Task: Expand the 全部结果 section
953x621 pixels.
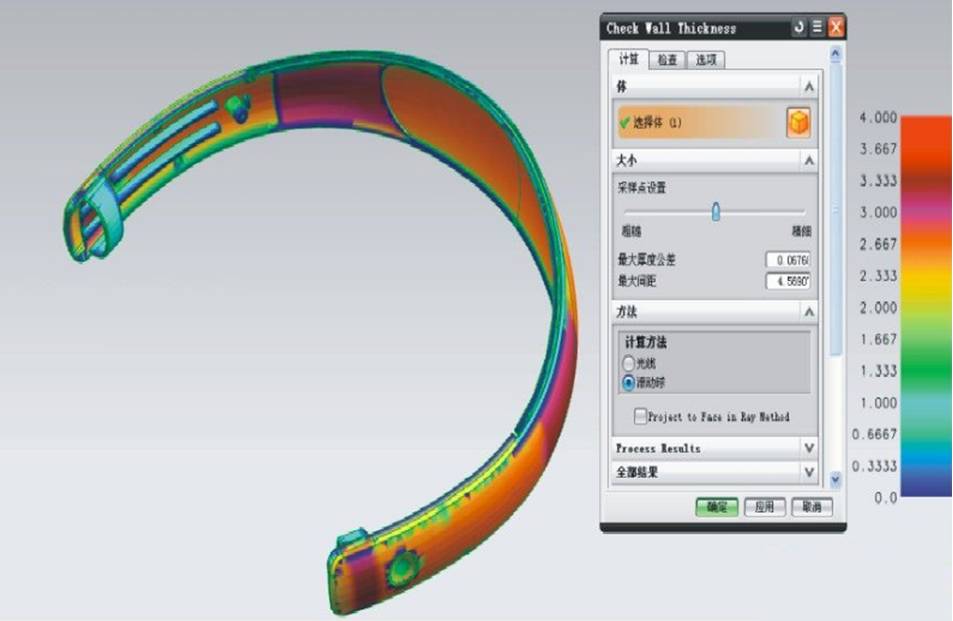Action: [808, 471]
